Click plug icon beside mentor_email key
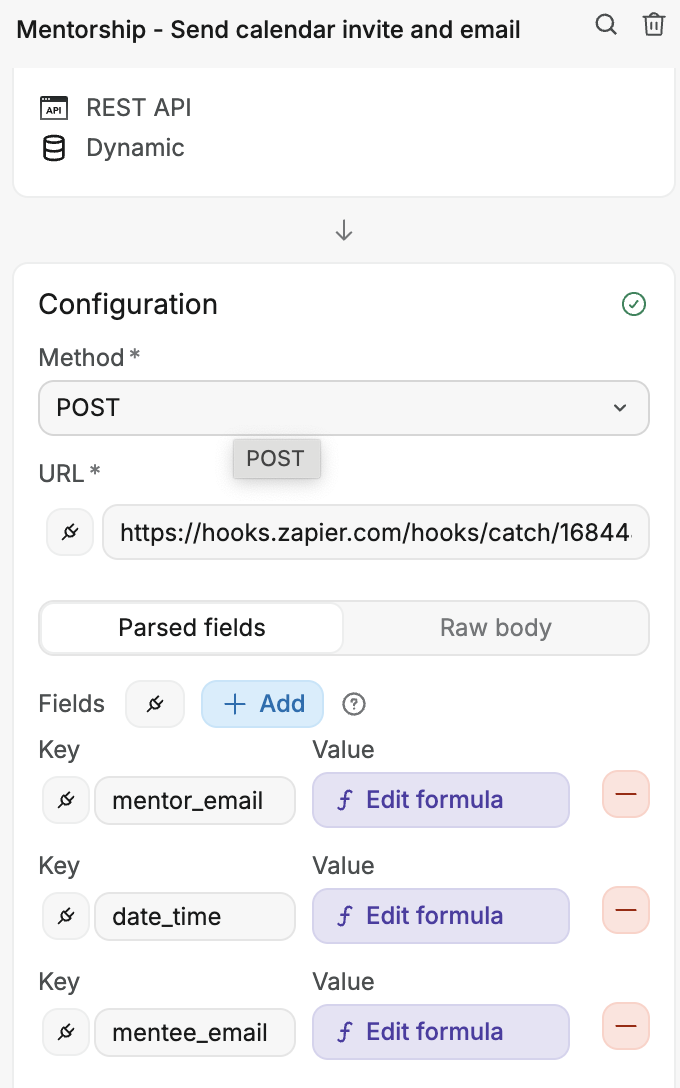 [x=66, y=800]
